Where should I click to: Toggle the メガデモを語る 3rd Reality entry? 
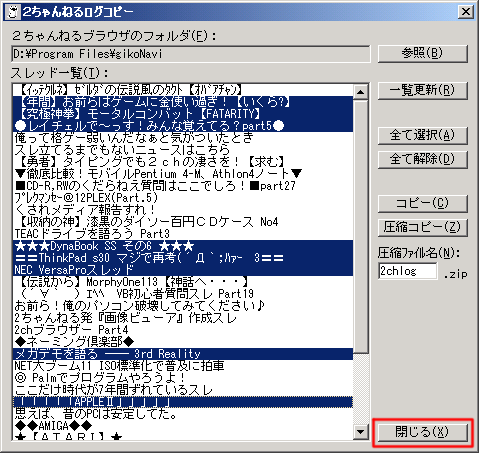click(x=183, y=354)
